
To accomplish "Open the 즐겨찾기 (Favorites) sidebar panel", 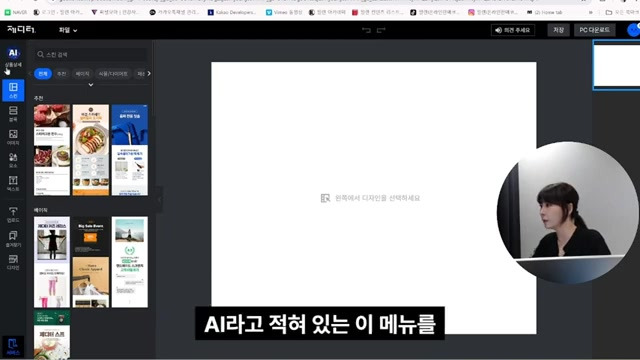I will (13, 238).
